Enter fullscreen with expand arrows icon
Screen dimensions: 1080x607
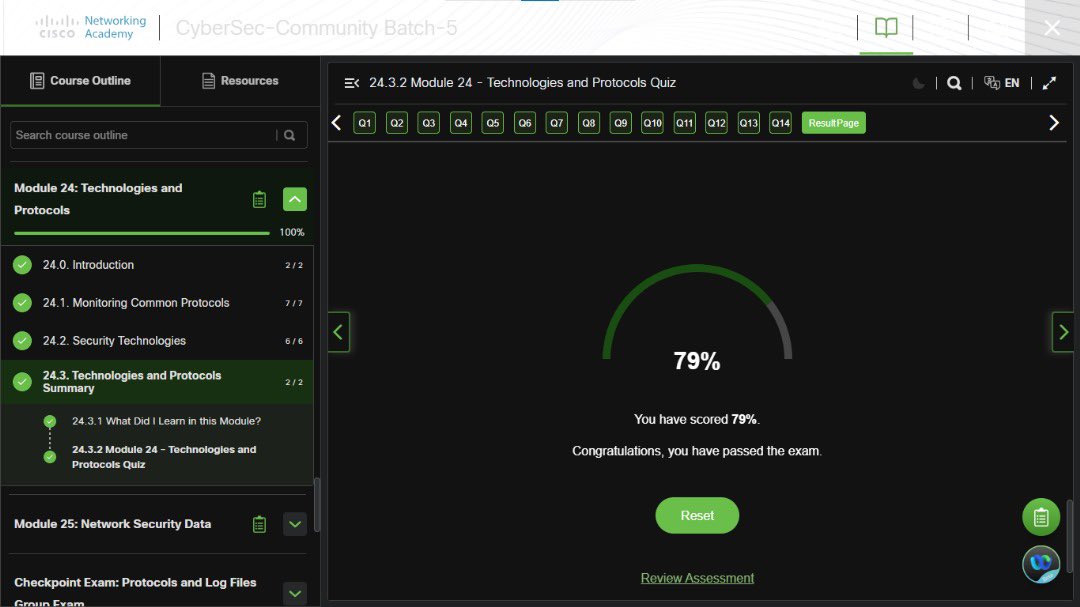click(x=1049, y=83)
